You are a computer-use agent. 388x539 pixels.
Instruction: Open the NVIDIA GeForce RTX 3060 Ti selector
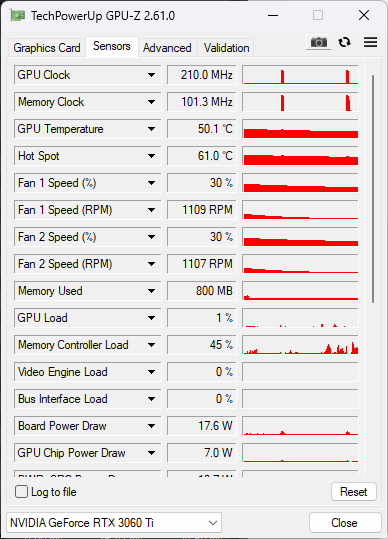[x=114, y=523]
